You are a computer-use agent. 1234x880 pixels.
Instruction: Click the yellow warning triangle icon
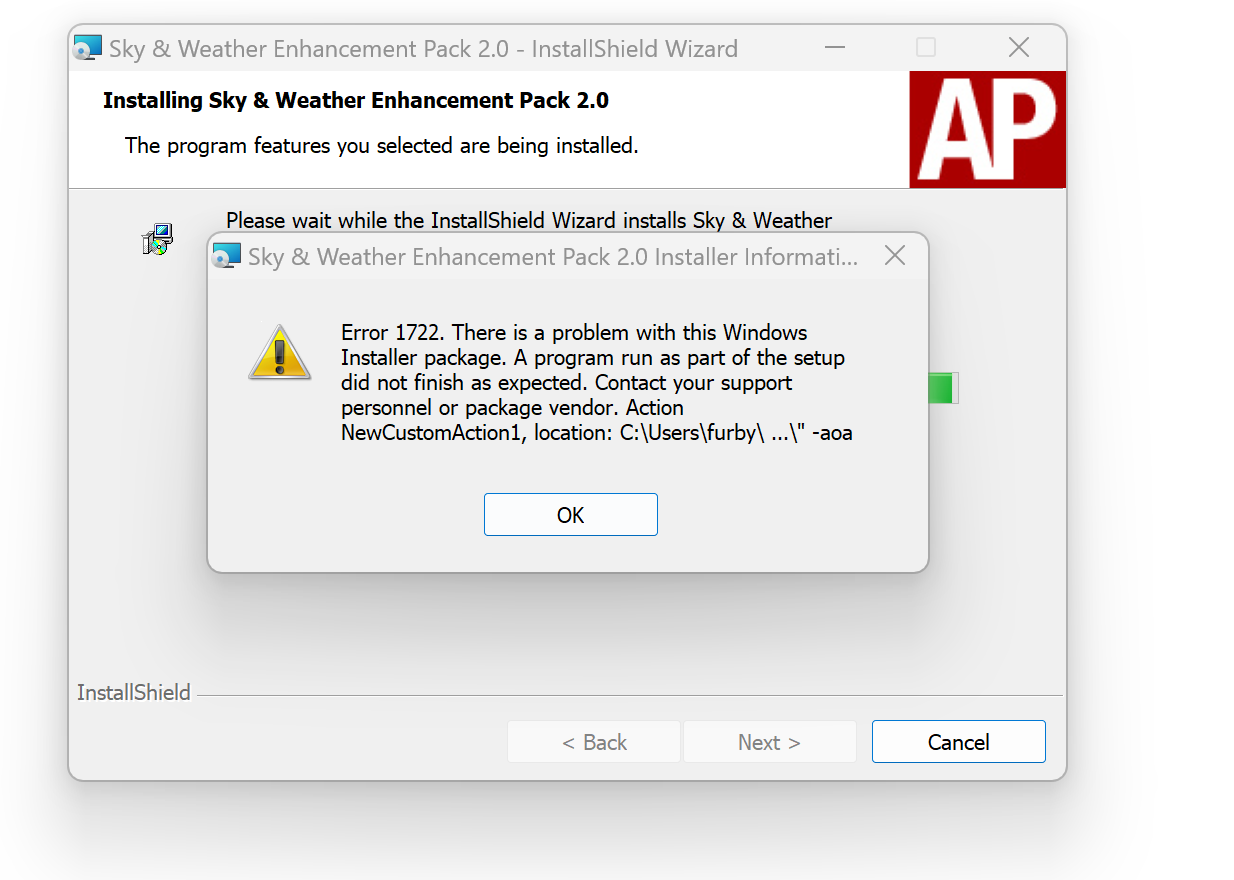(280, 352)
